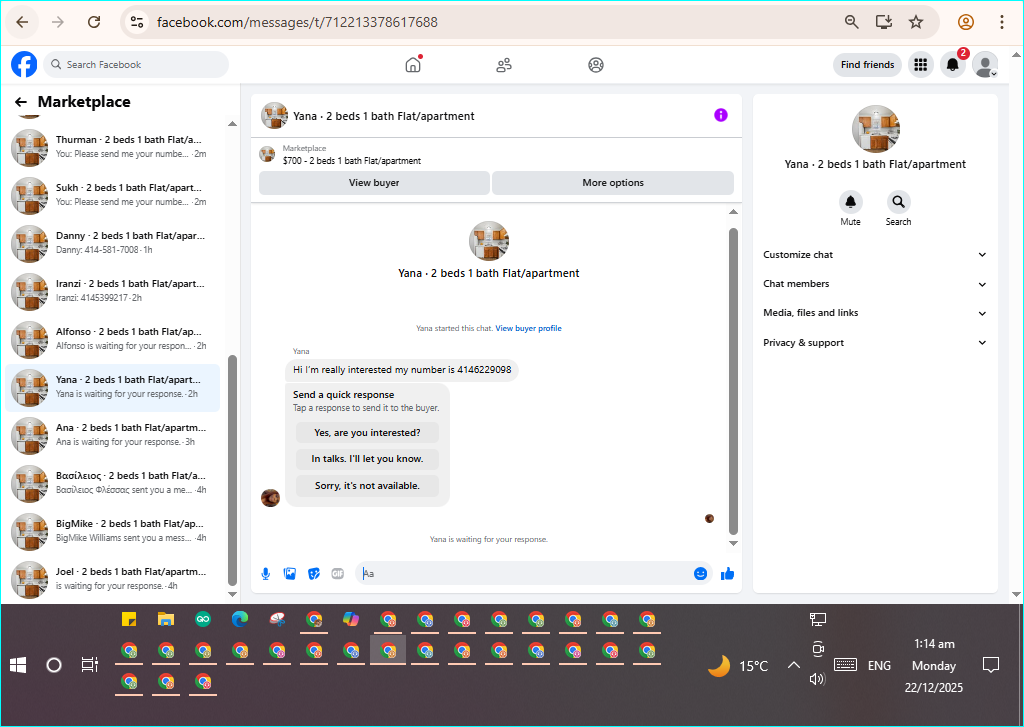Open BigMike's conversation in the list
This screenshot has height=727, width=1024.
coord(112,531)
